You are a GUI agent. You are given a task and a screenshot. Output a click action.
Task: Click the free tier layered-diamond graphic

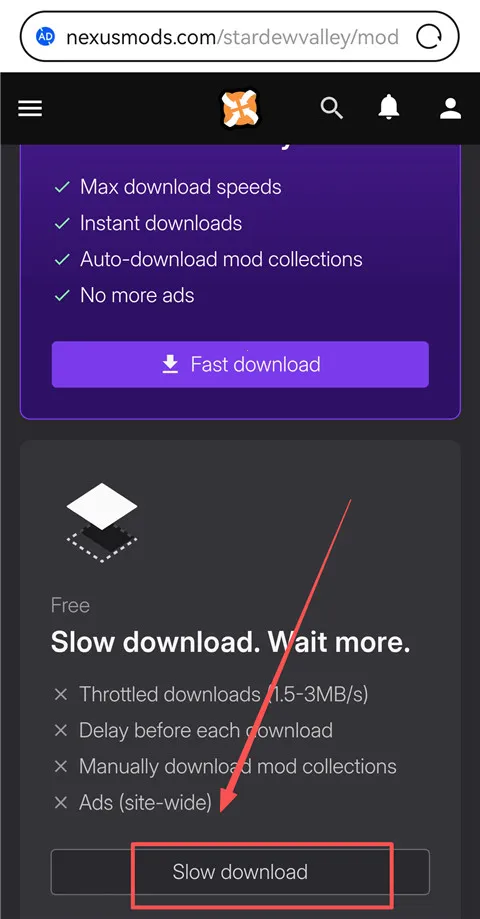click(102, 522)
